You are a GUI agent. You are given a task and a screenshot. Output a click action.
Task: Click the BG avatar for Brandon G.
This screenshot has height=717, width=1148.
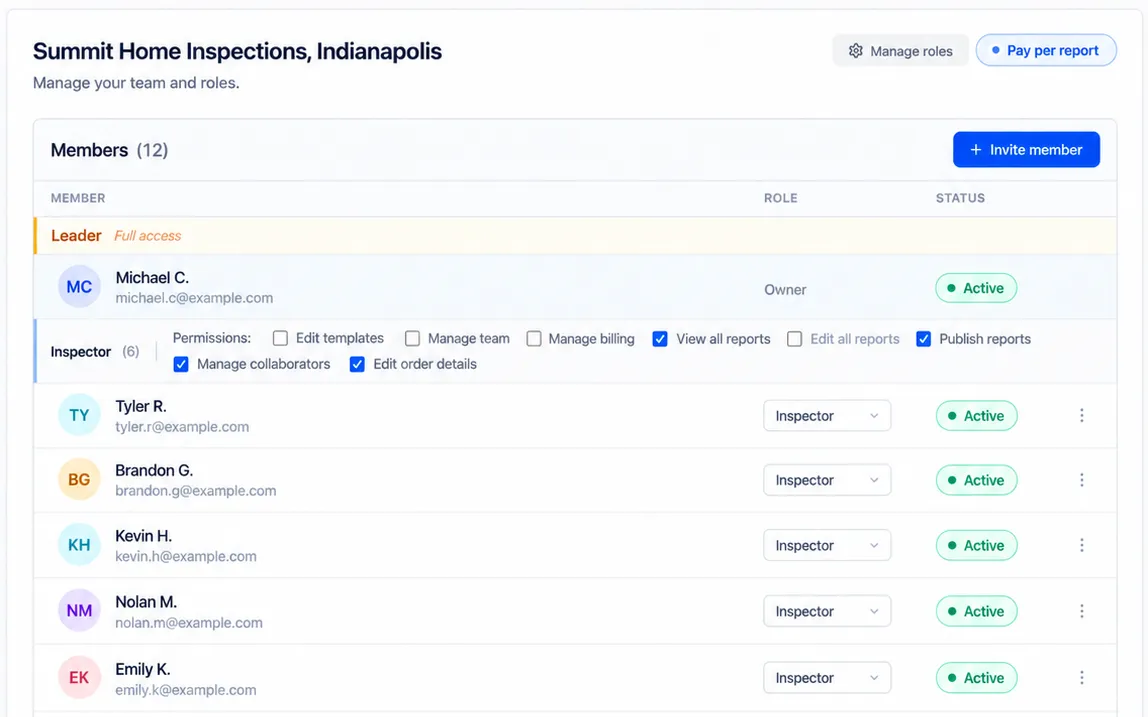[79, 480]
